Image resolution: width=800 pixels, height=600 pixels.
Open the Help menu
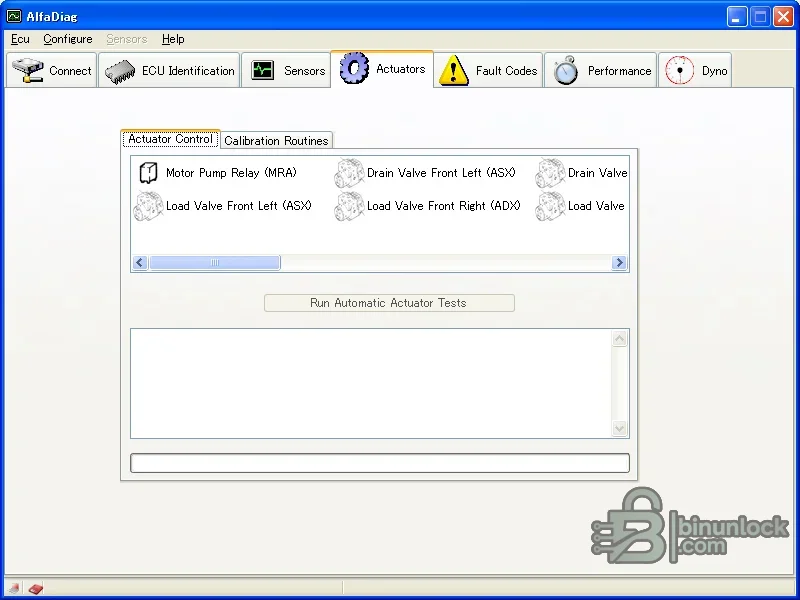(173, 39)
